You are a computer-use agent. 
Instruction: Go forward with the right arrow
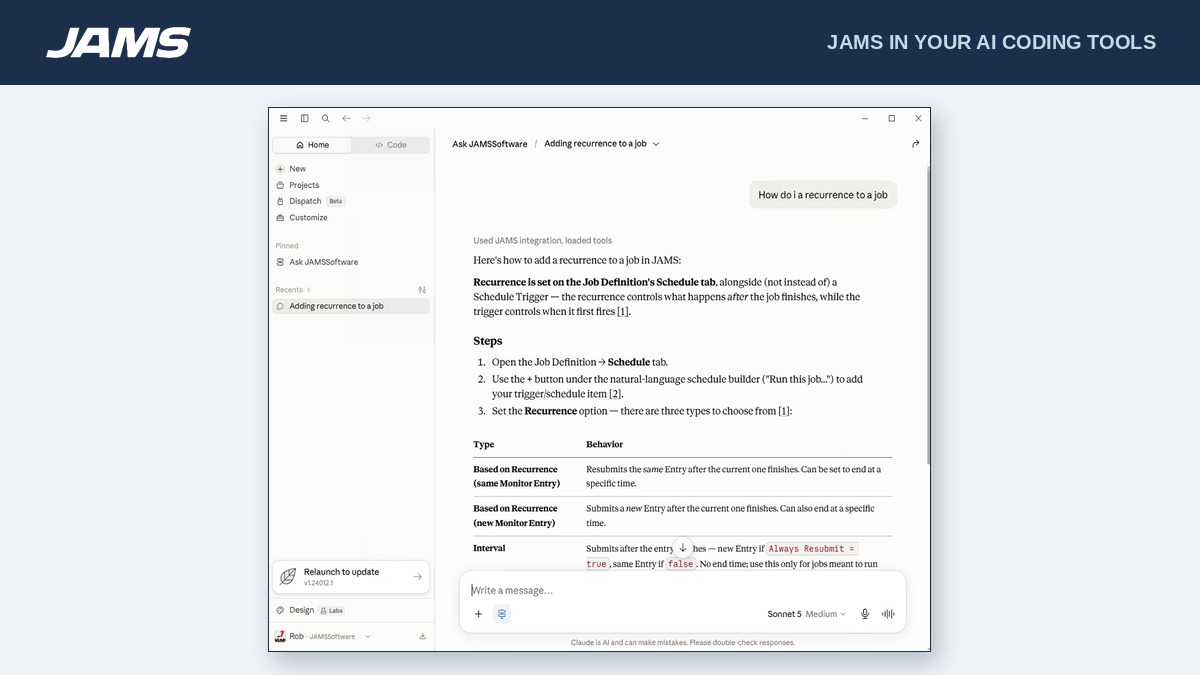tap(367, 118)
